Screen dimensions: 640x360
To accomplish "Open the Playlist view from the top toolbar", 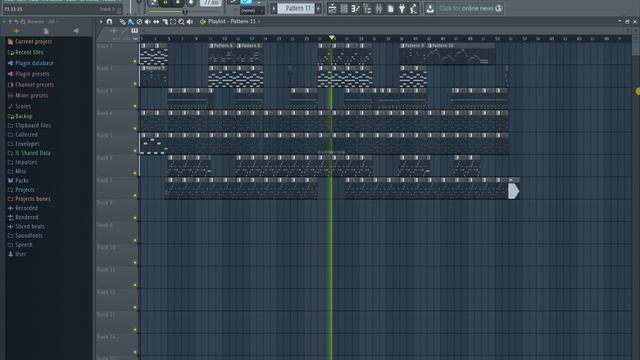I will pos(332,9).
